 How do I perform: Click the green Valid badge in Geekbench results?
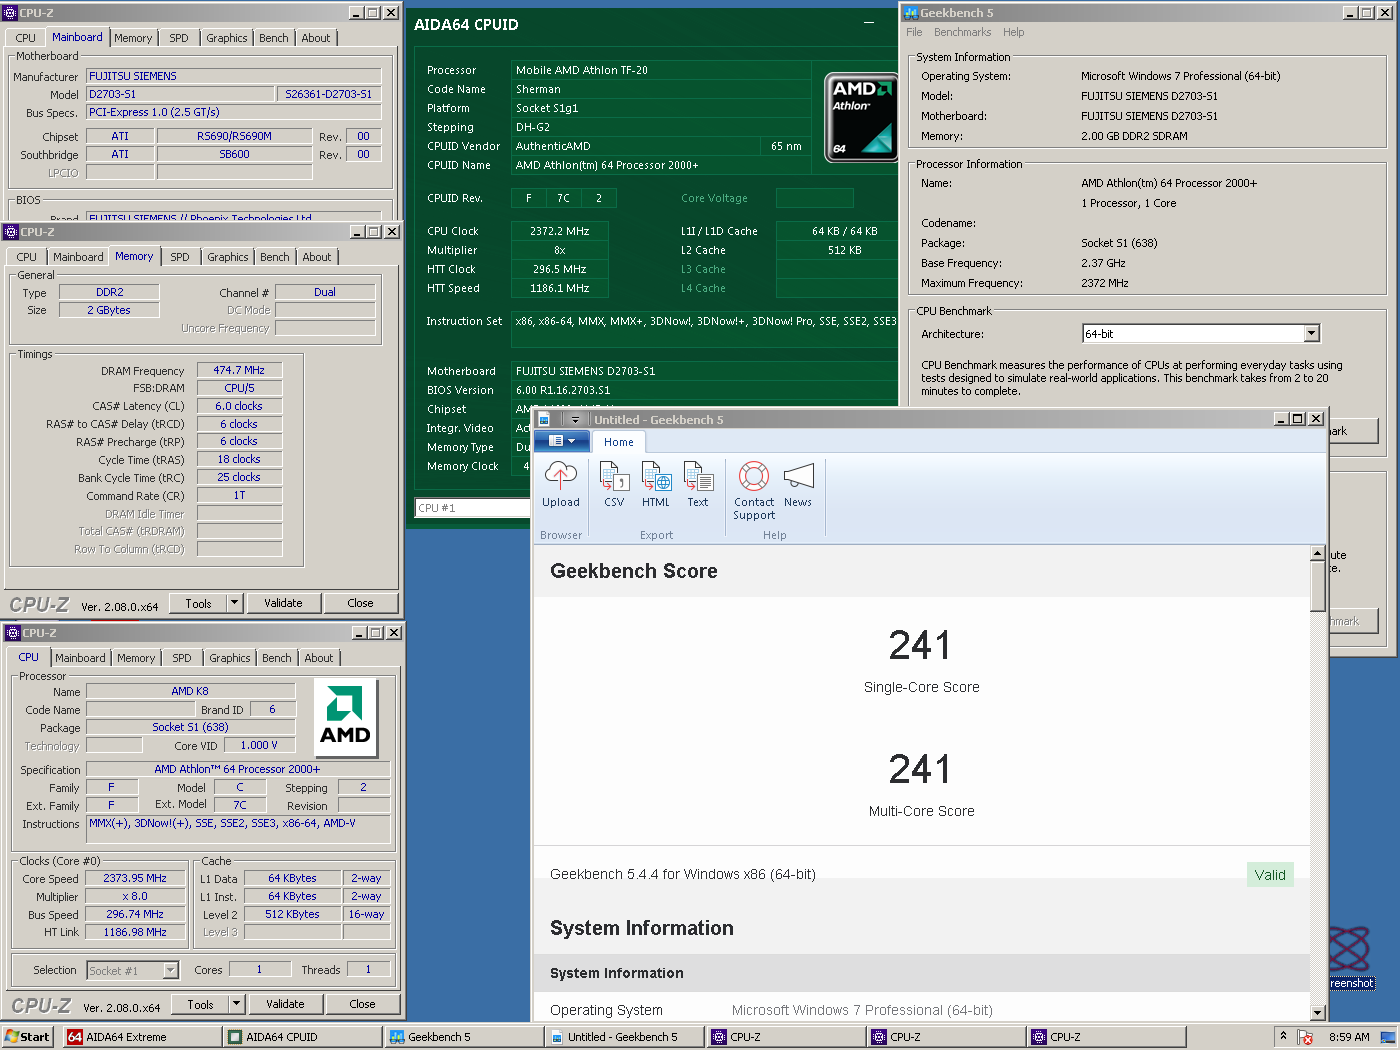[1270, 875]
